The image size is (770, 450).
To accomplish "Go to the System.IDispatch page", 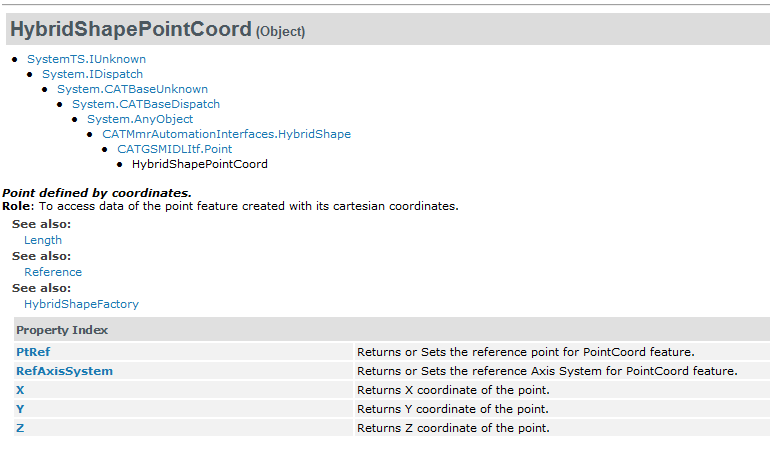I will 92,74.
